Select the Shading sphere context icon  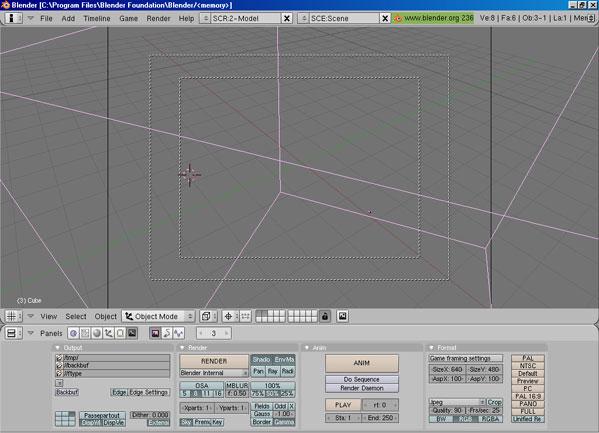(x=97, y=333)
